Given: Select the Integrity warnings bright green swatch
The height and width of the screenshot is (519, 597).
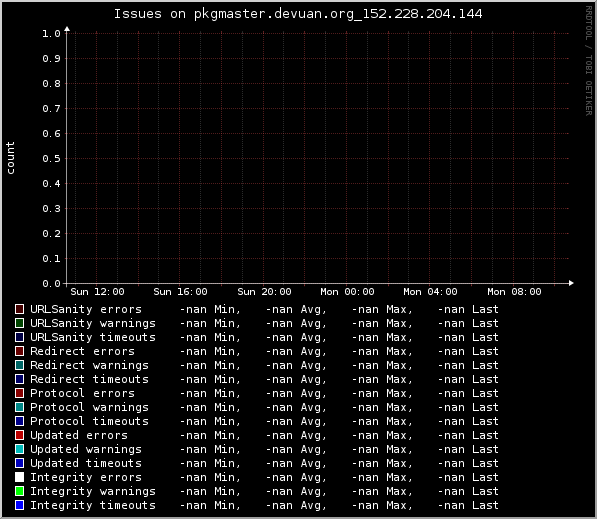Looking at the screenshot, I should click(19, 491).
